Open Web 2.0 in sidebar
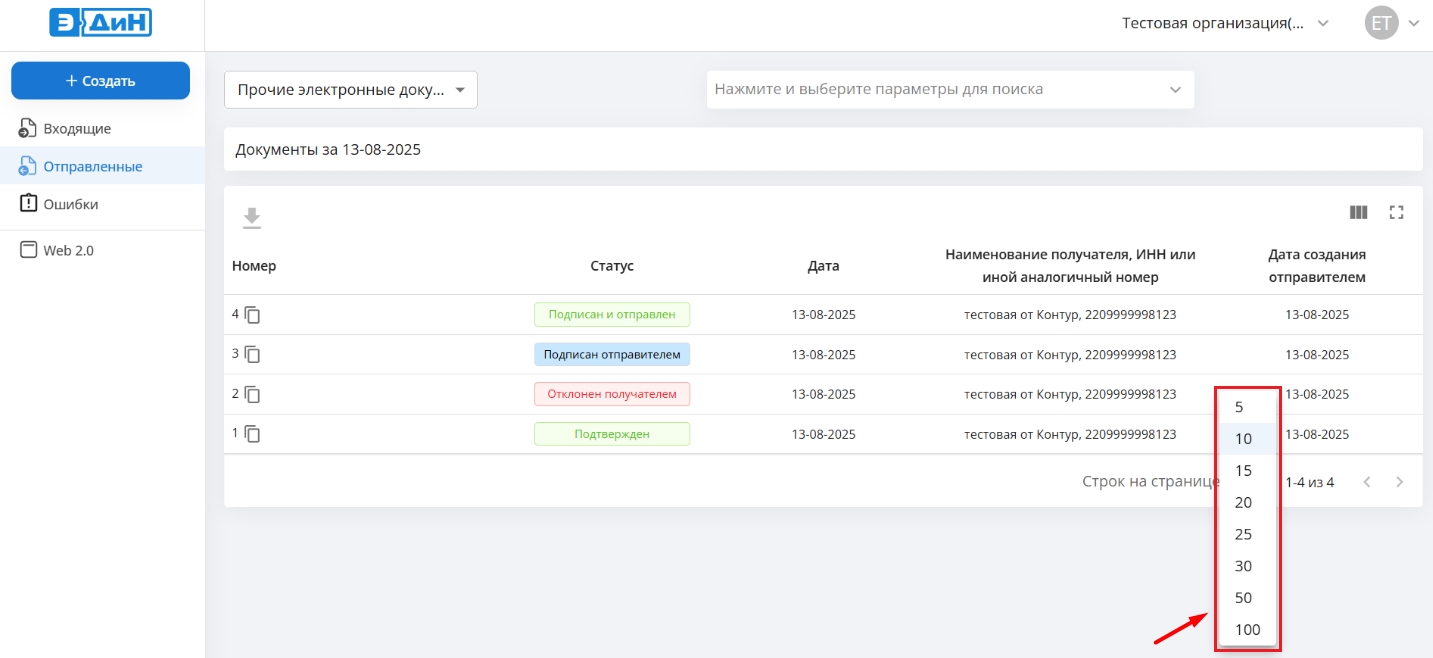 point(68,251)
